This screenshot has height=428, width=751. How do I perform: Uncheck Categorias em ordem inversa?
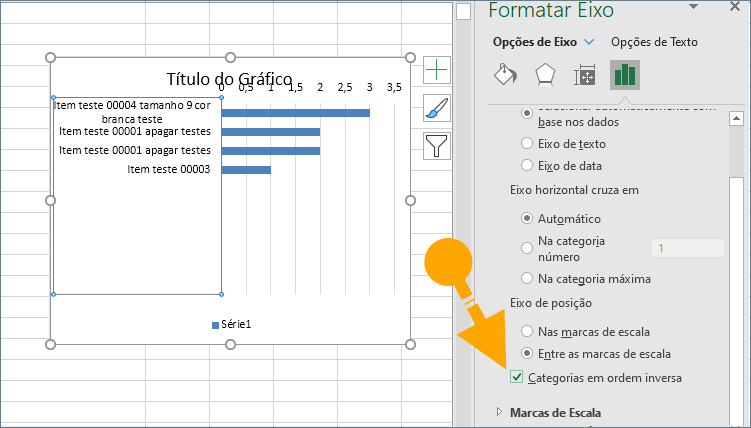pos(516,378)
